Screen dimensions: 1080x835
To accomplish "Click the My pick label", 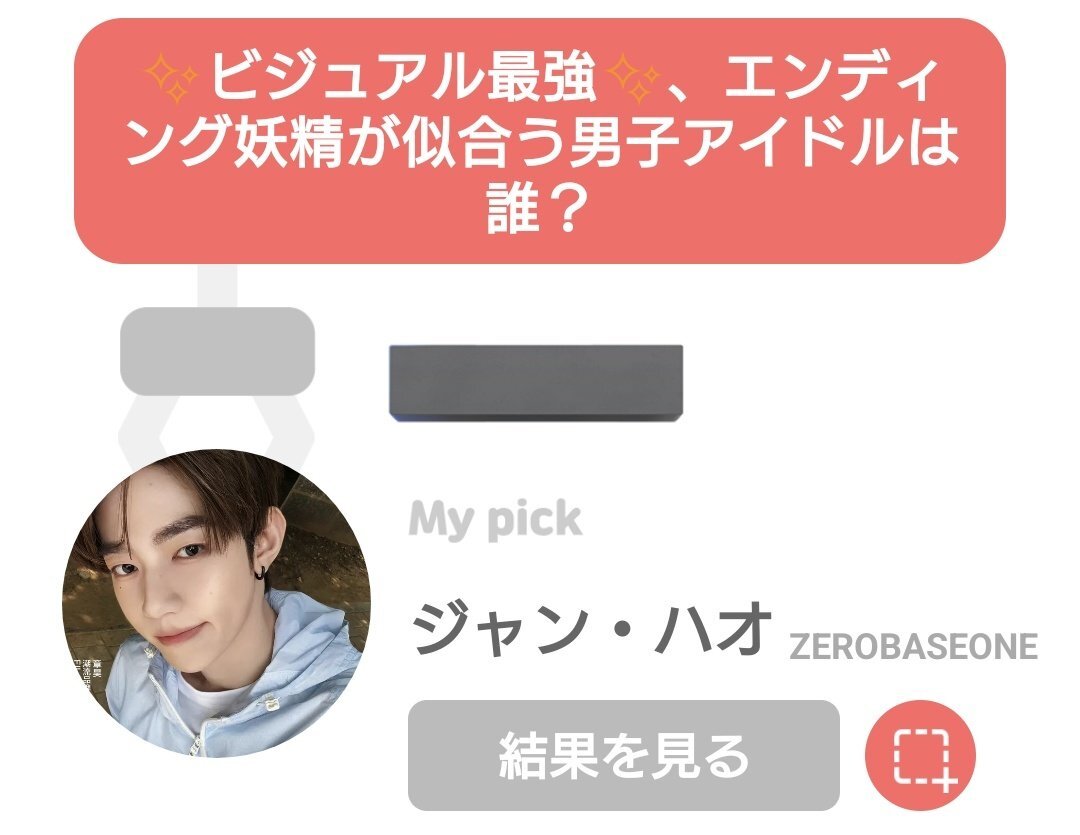I will (495, 519).
